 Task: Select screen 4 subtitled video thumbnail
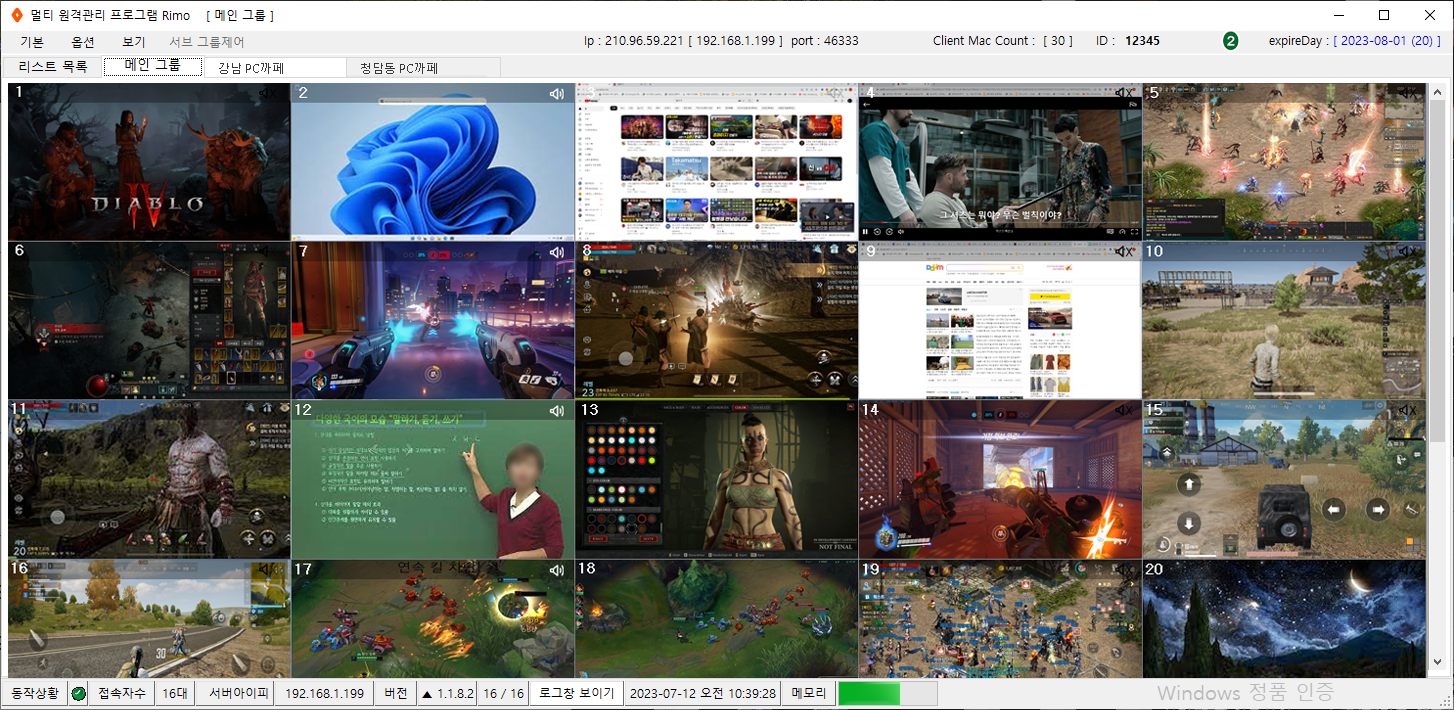tap(1000, 161)
